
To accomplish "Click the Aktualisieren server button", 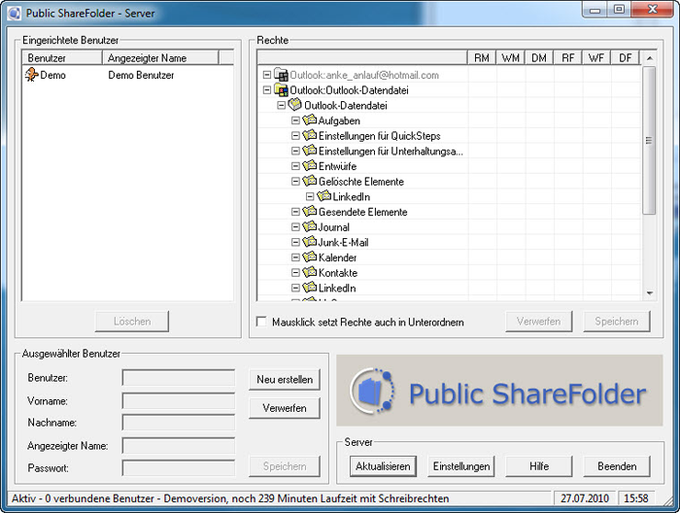I will pyautogui.click(x=383, y=466).
